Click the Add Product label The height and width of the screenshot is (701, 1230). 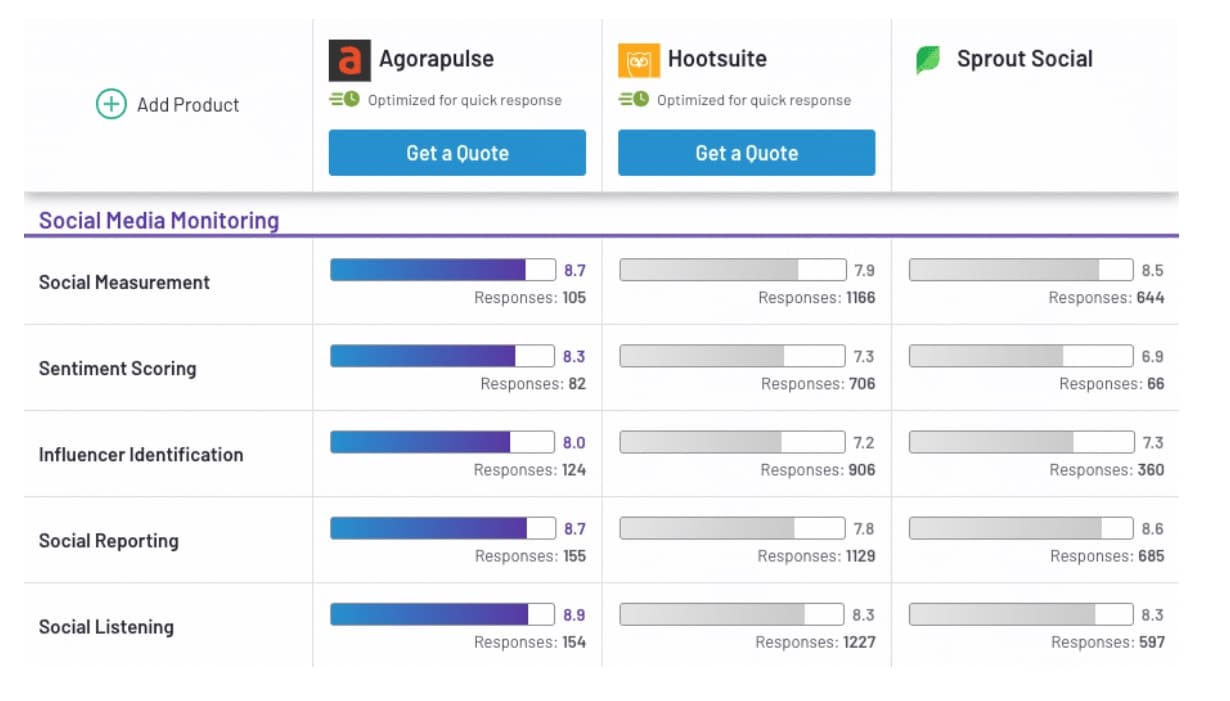tap(188, 105)
